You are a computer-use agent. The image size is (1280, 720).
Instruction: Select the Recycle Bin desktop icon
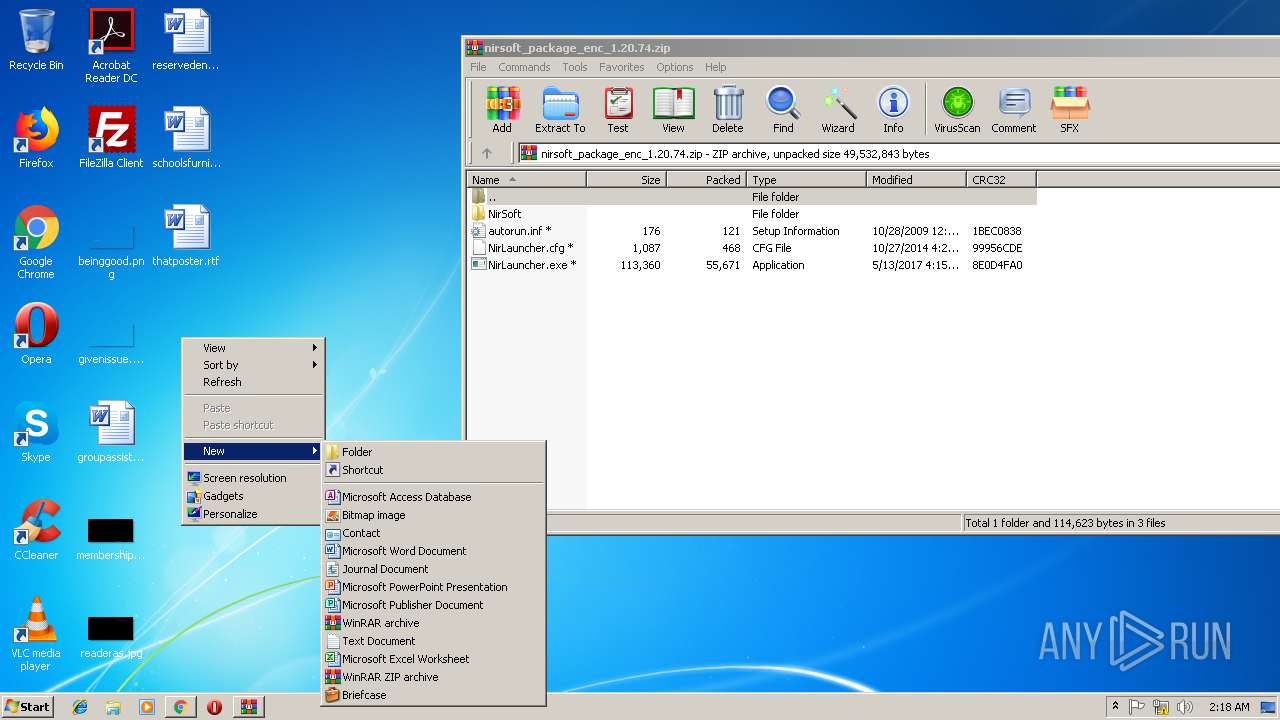36,40
